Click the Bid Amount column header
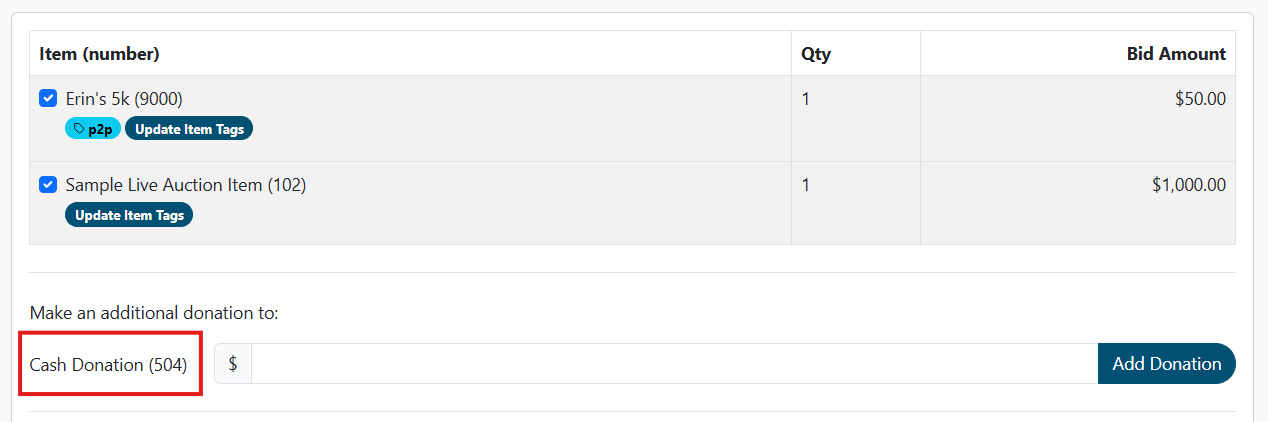 coord(1176,54)
